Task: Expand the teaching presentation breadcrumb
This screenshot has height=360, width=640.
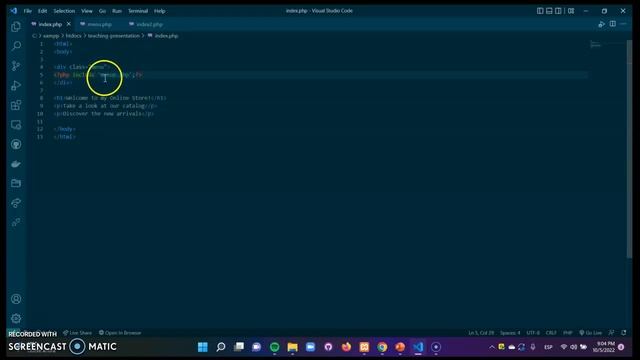Action: coord(113,36)
